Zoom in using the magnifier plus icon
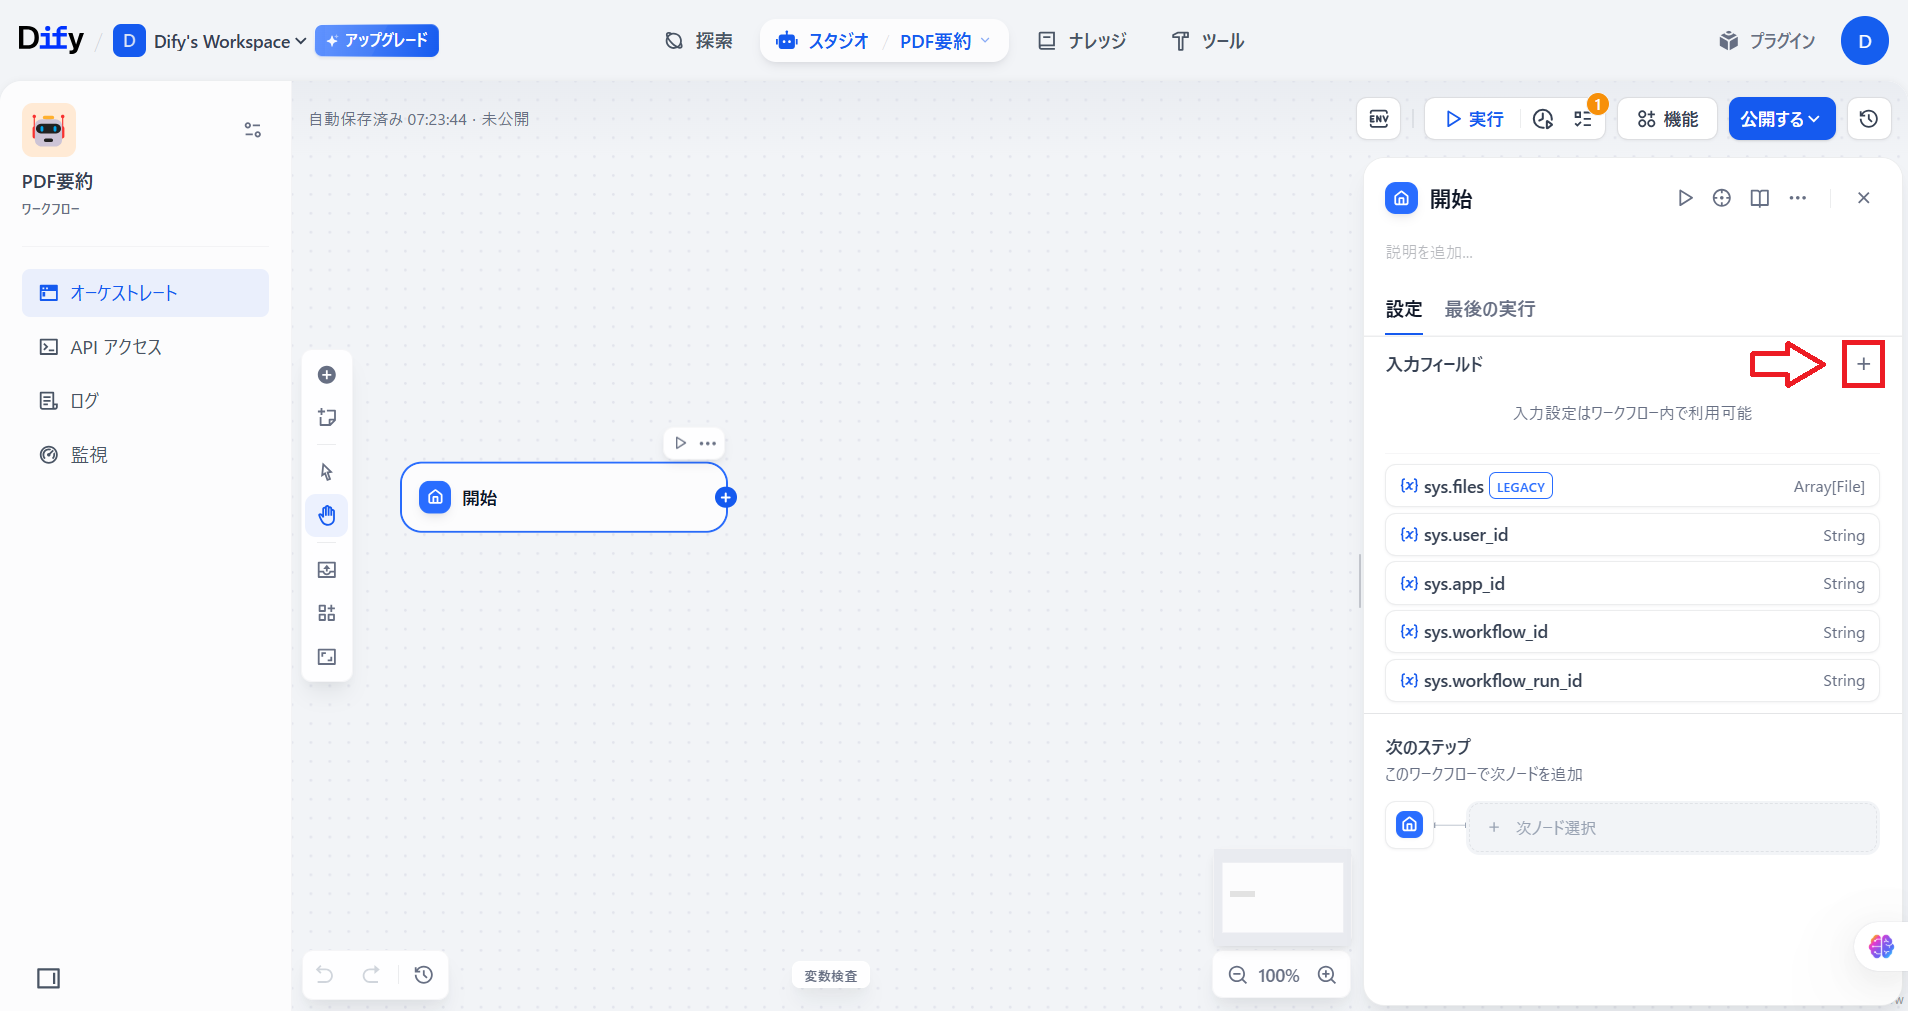The image size is (1908, 1011). point(1327,975)
